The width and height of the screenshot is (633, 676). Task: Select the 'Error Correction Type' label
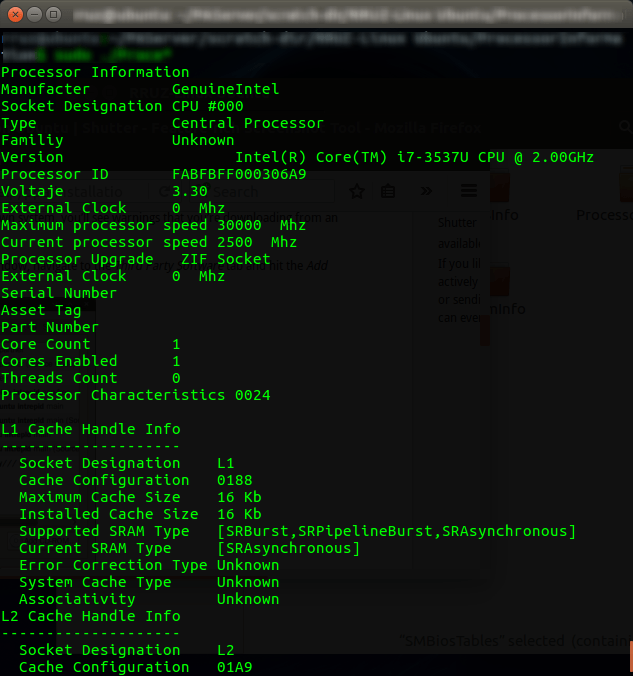pos(113,565)
